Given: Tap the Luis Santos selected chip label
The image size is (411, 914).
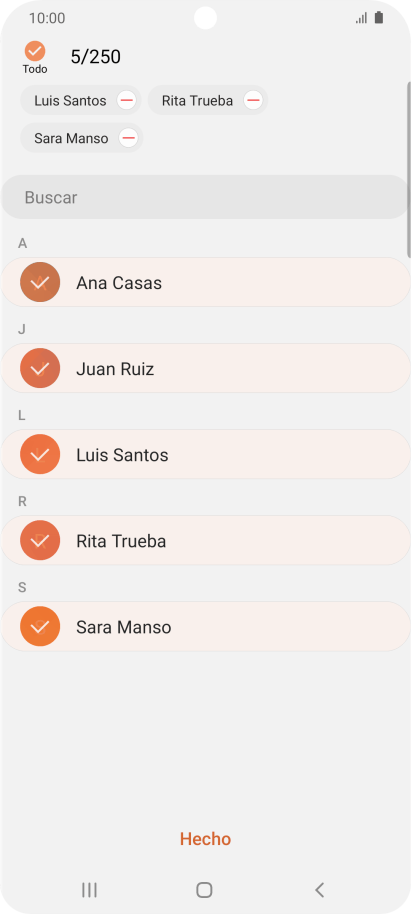Looking at the screenshot, I should coord(70,101).
